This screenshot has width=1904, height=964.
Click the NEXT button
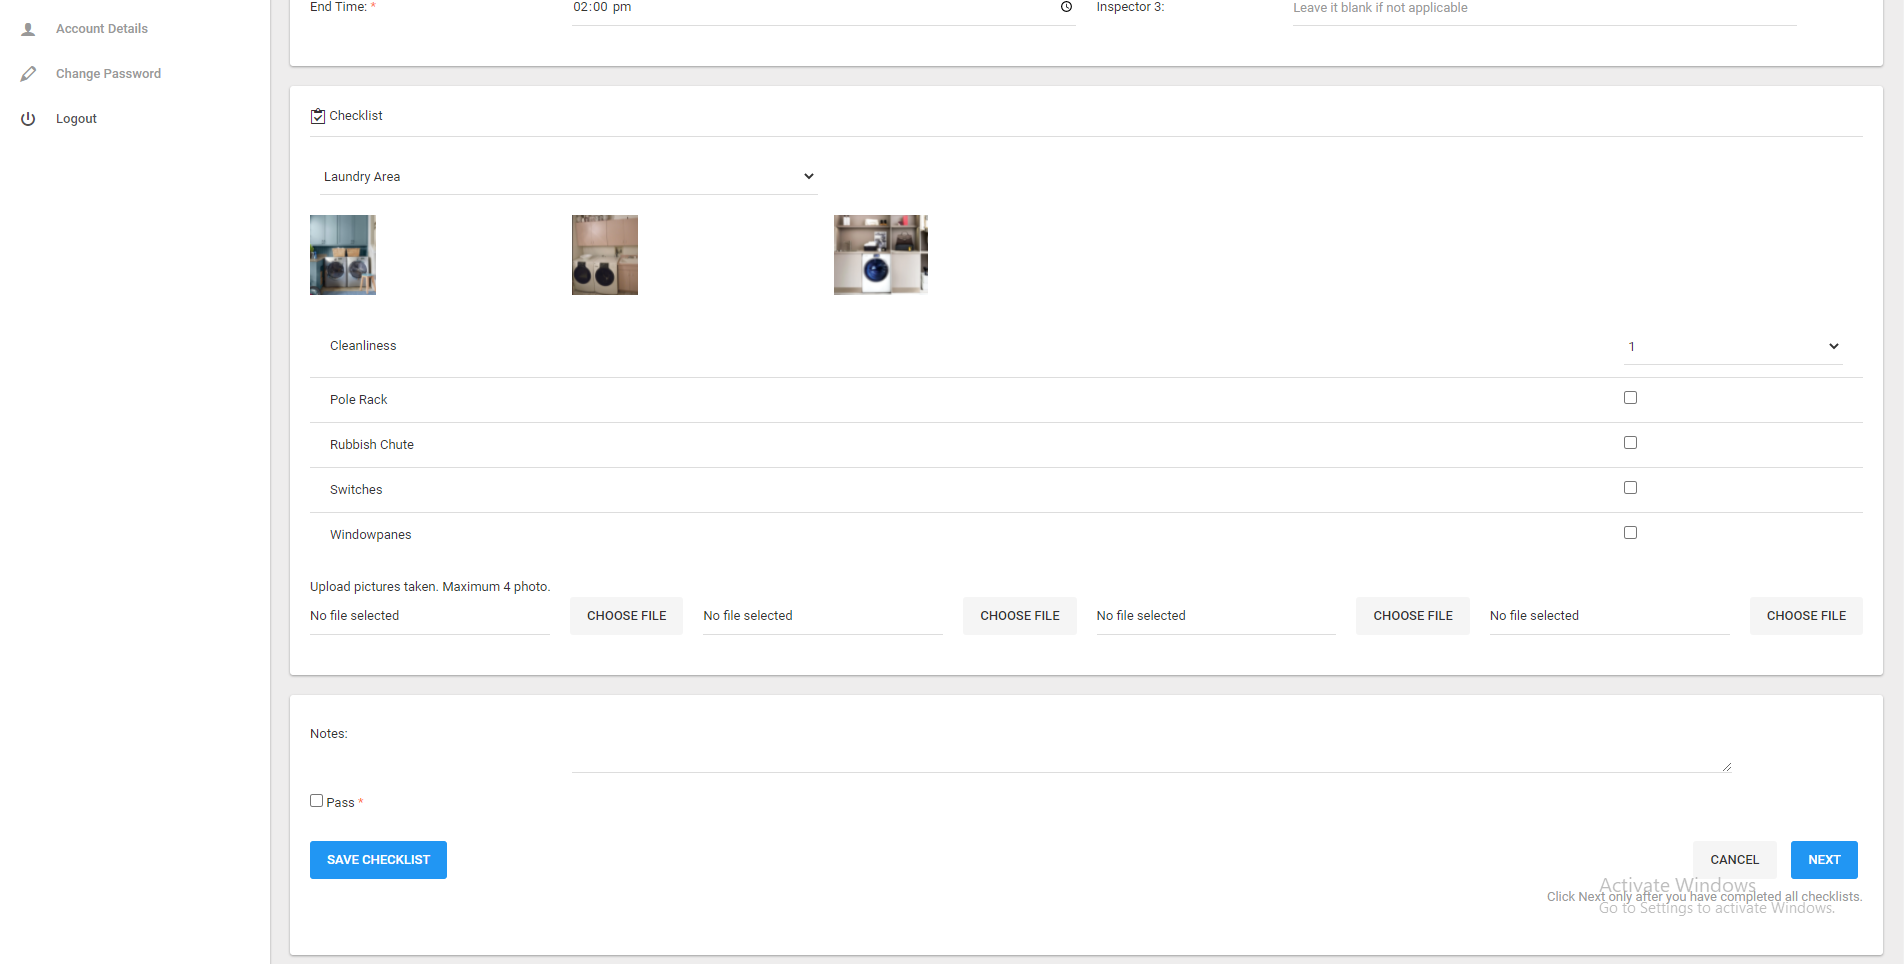[1824, 860]
